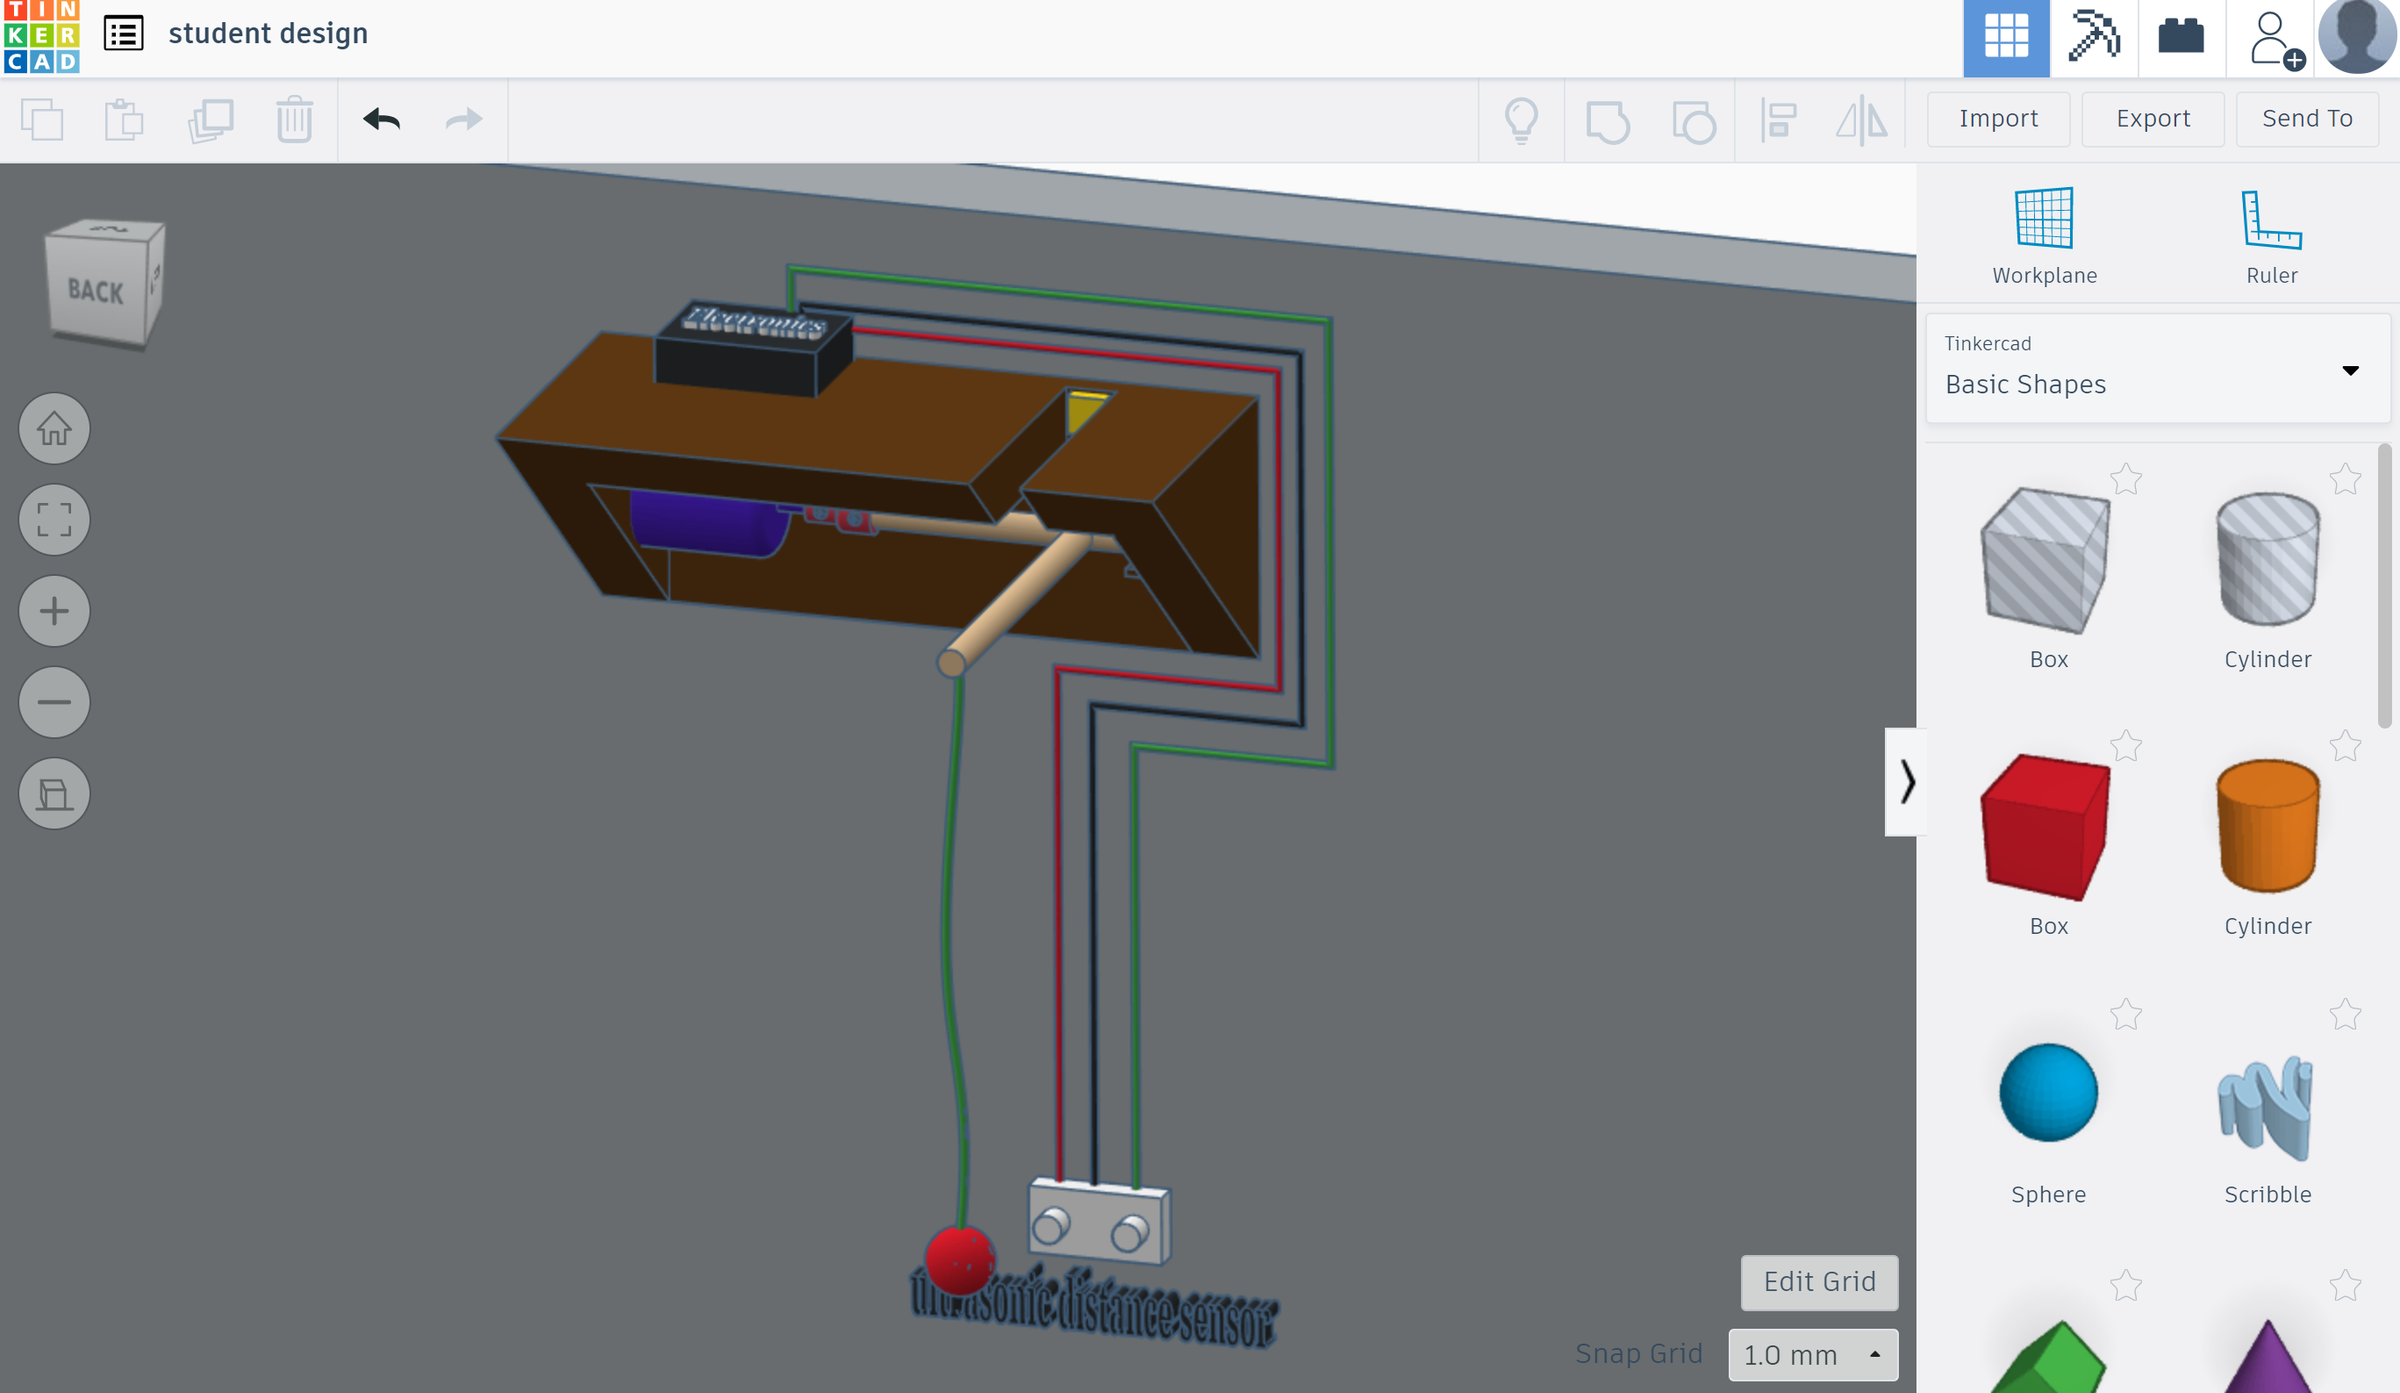Toggle orthographic perspective view button

click(x=54, y=794)
